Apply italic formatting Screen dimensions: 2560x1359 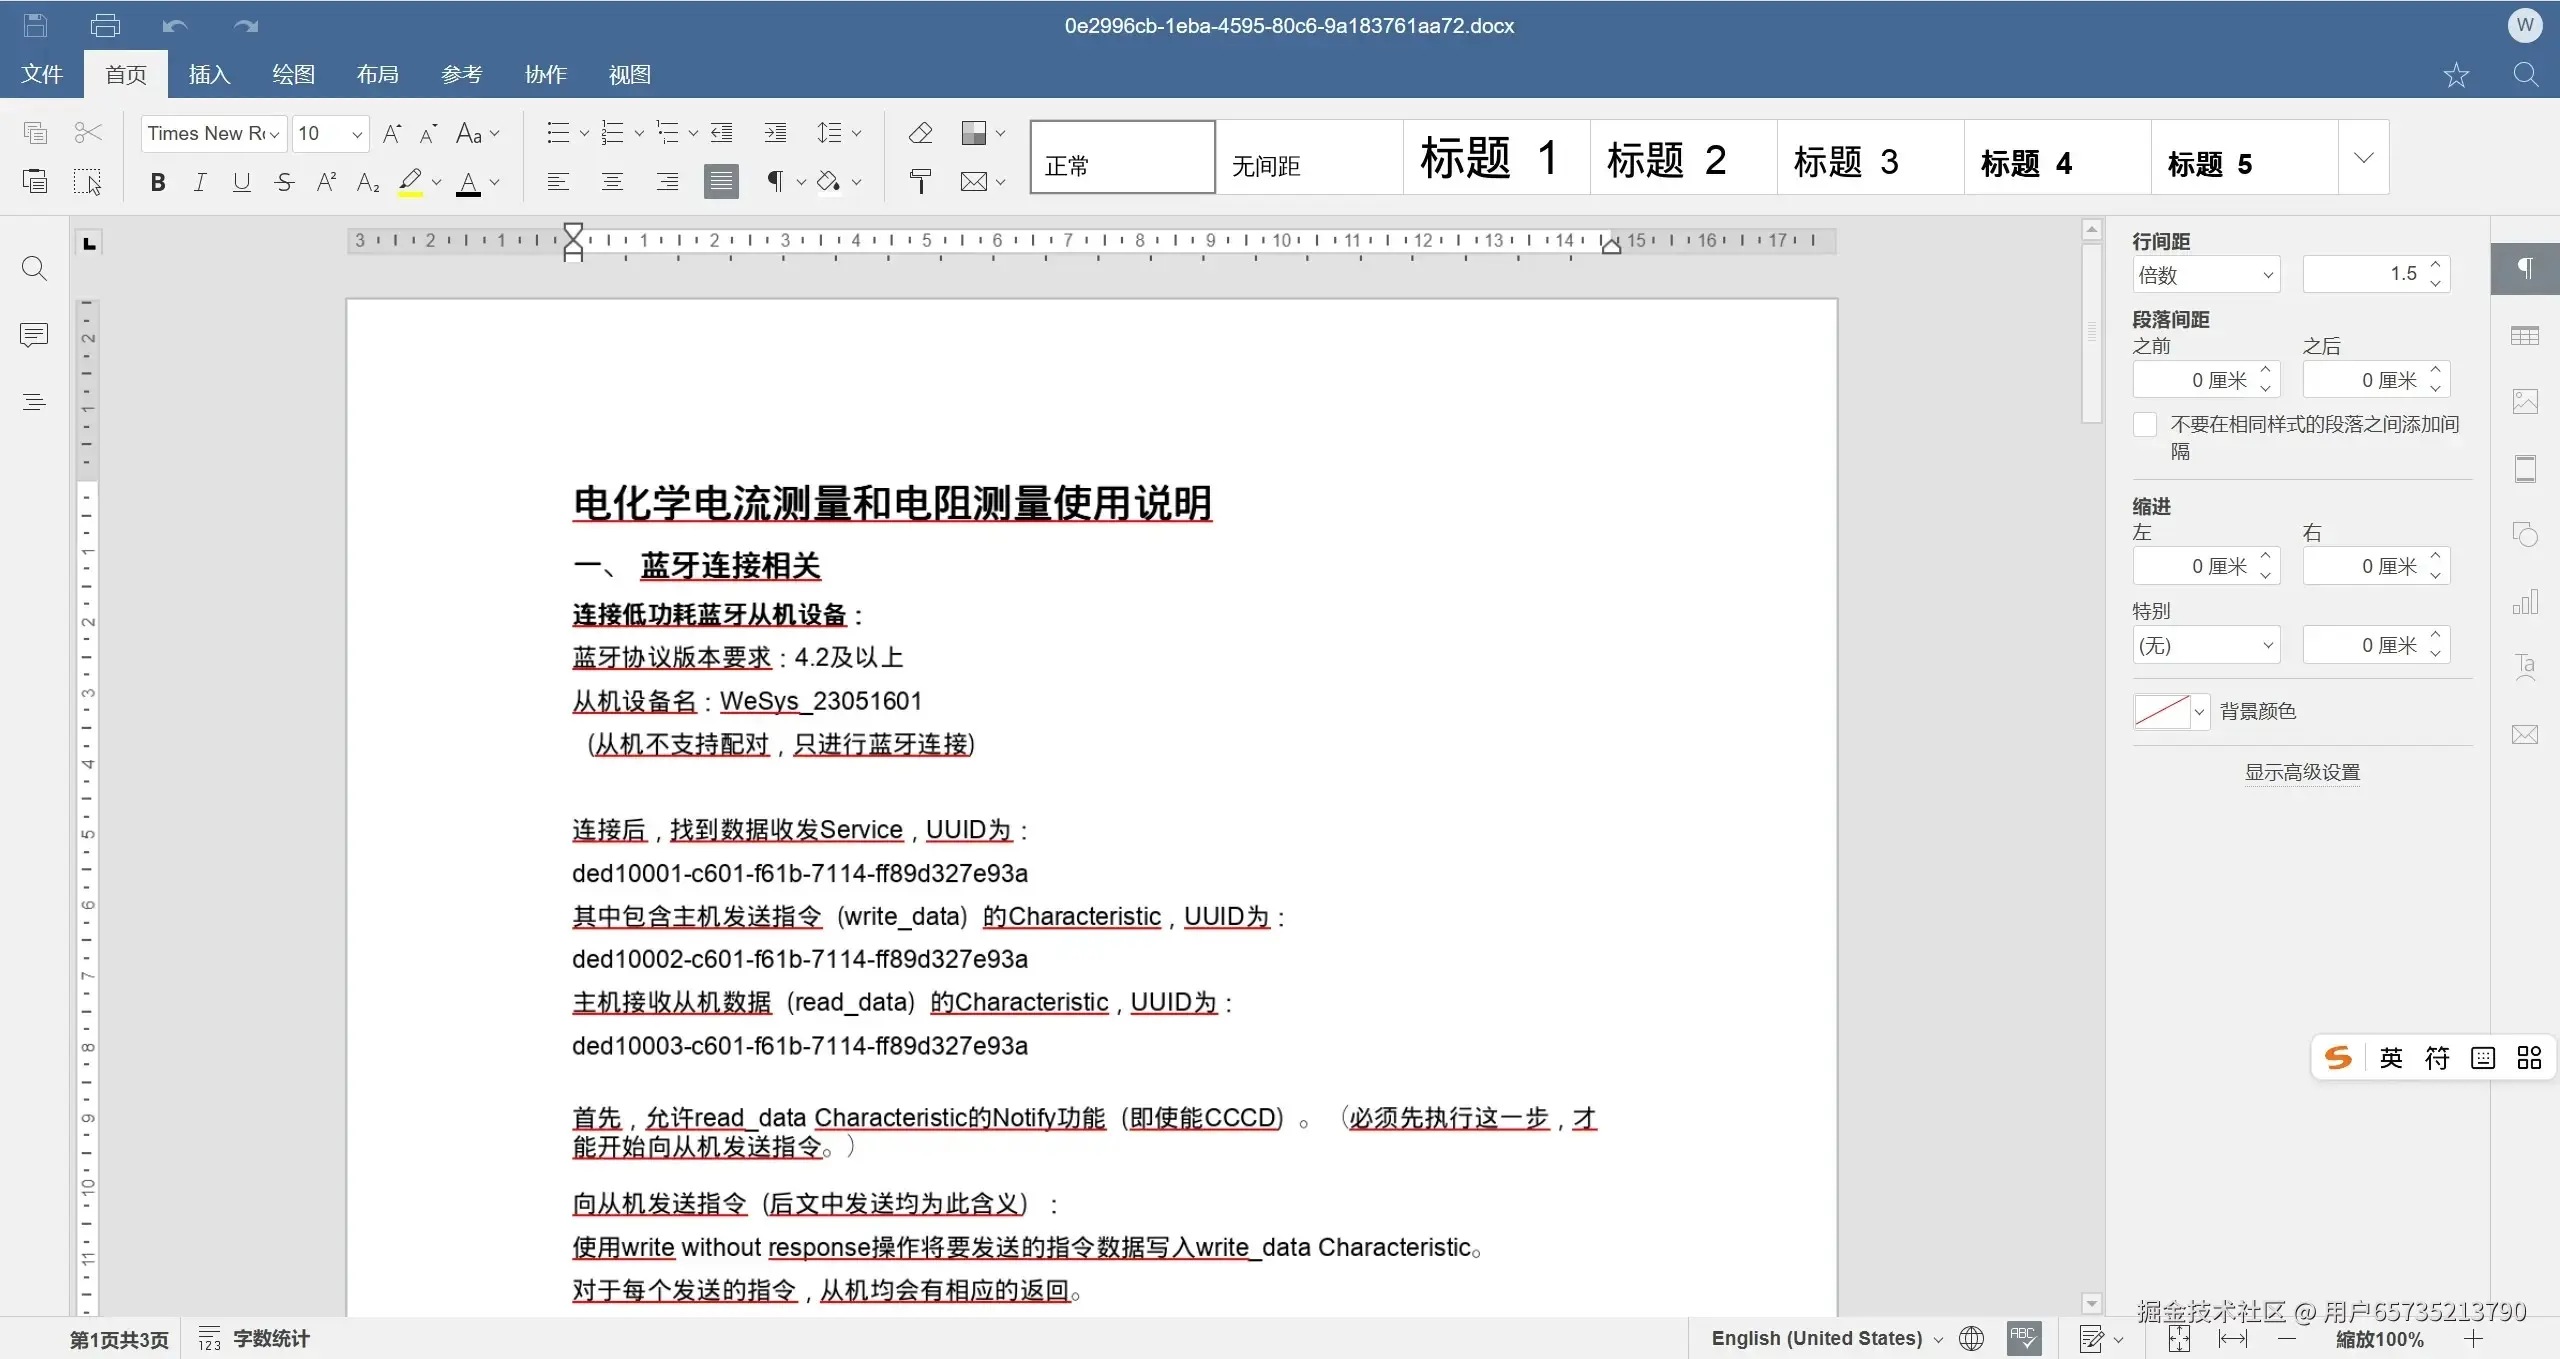[199, 181]
